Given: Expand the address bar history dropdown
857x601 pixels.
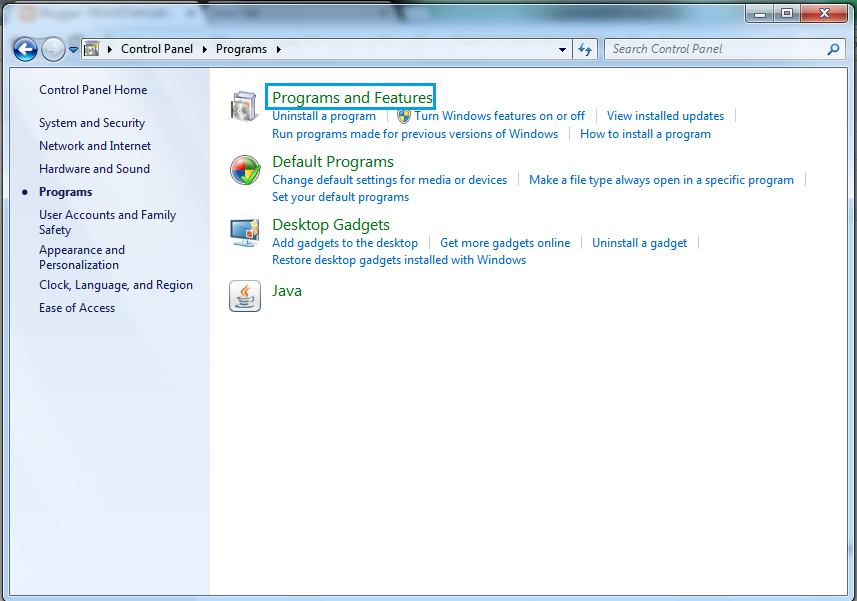Looking at the screenshot, I should coord(562,50).
